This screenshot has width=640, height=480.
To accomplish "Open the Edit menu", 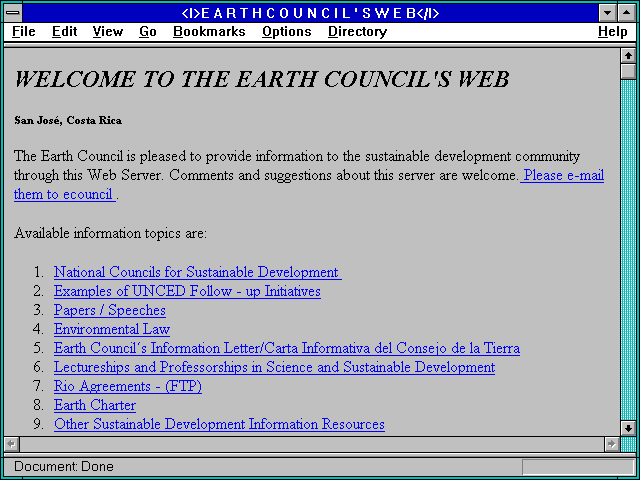I will (x=64, y=31).
